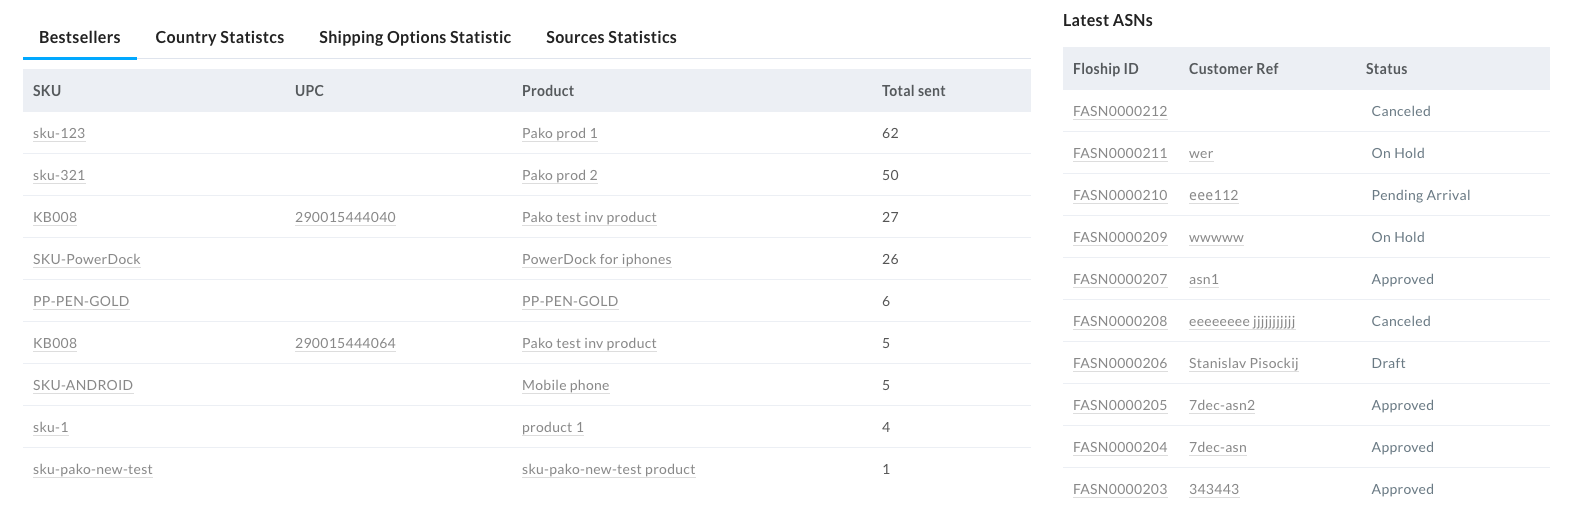Open the sku-123 SKU link
Screen dimensions: 1573x517
[x=59, y=133]
